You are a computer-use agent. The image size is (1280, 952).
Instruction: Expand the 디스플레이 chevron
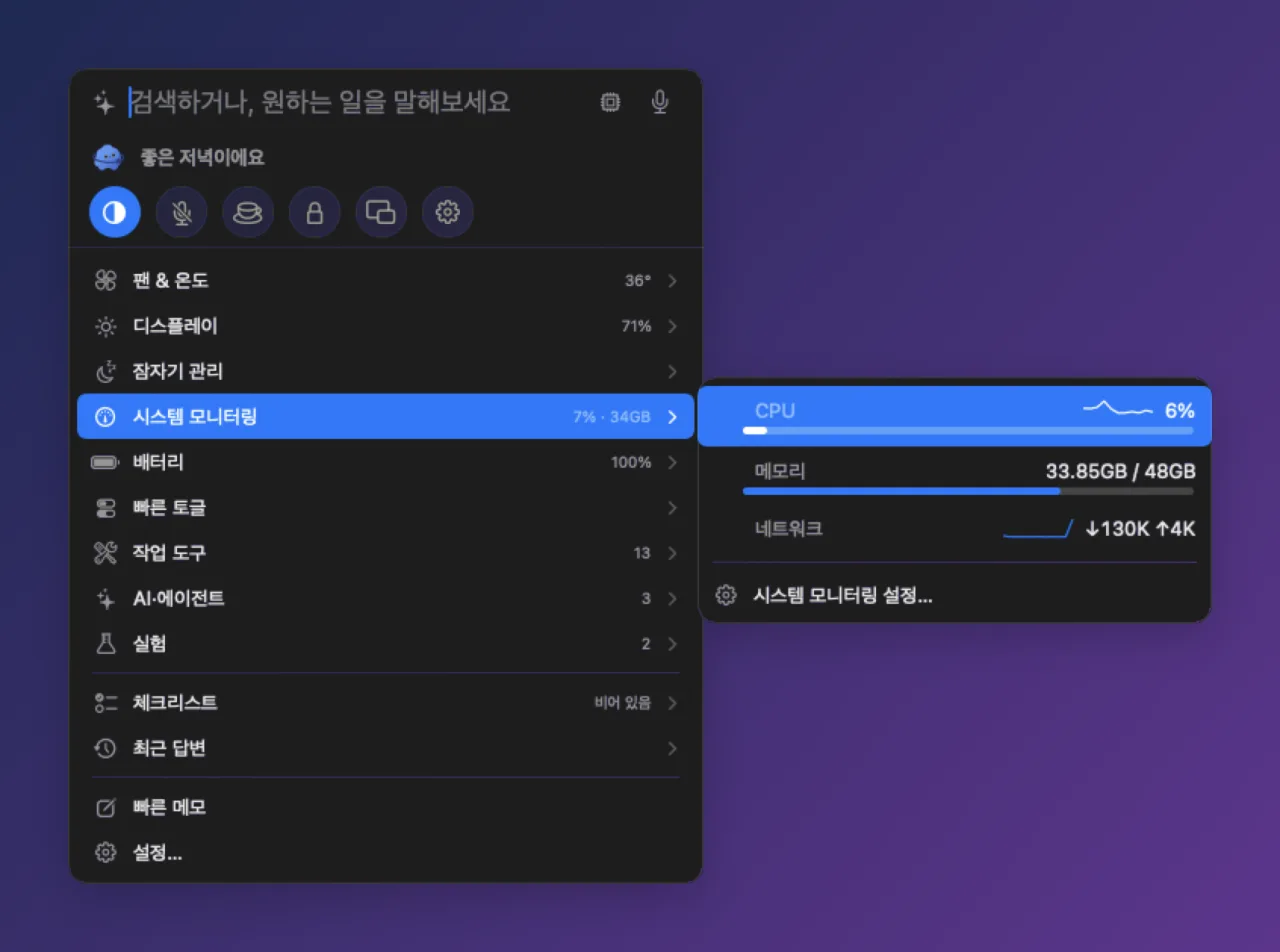[672, 326]
